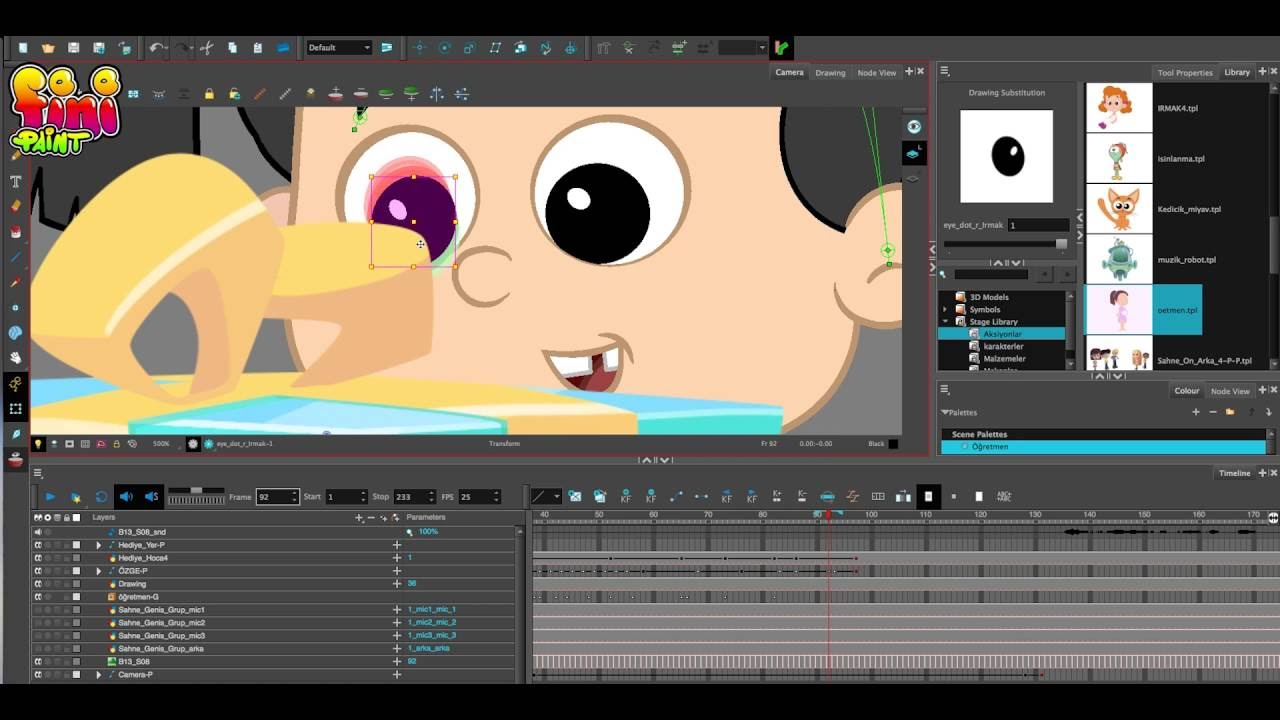Click the Black colour swatch in Camera status bar

point(893,444)
